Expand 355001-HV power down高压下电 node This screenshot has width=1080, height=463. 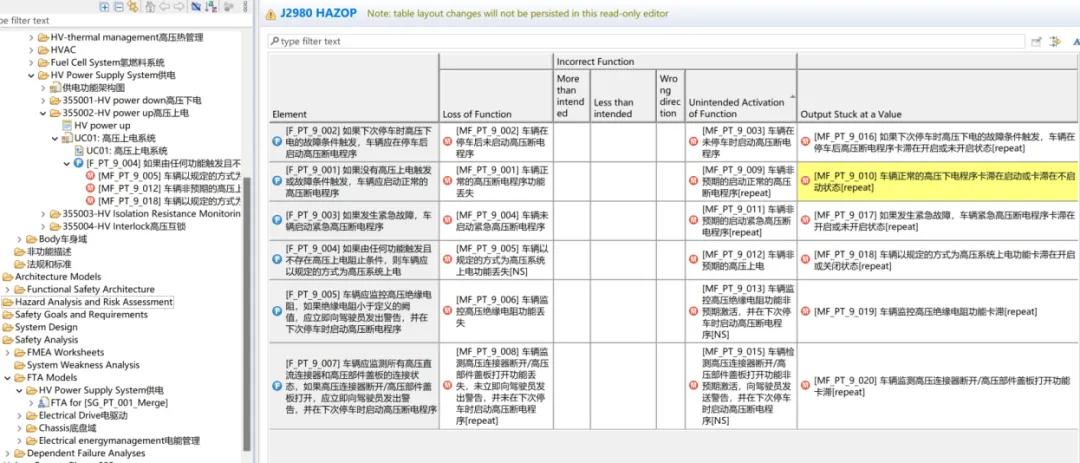[43, 100]
